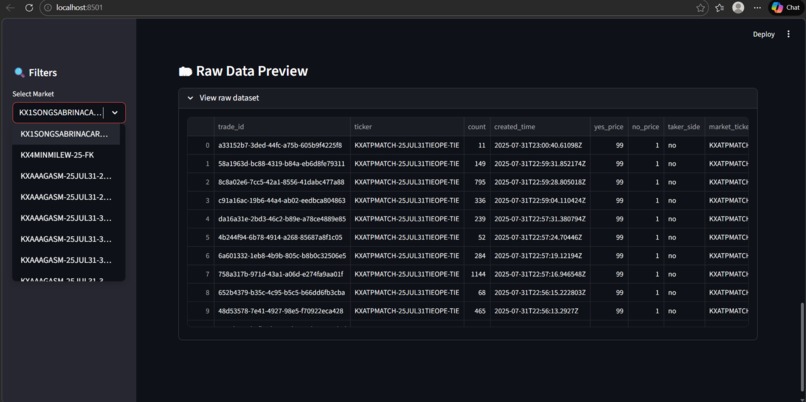The image size is (806, 402).
Task: Sort by the no_price column header
Action: point(646,126)
